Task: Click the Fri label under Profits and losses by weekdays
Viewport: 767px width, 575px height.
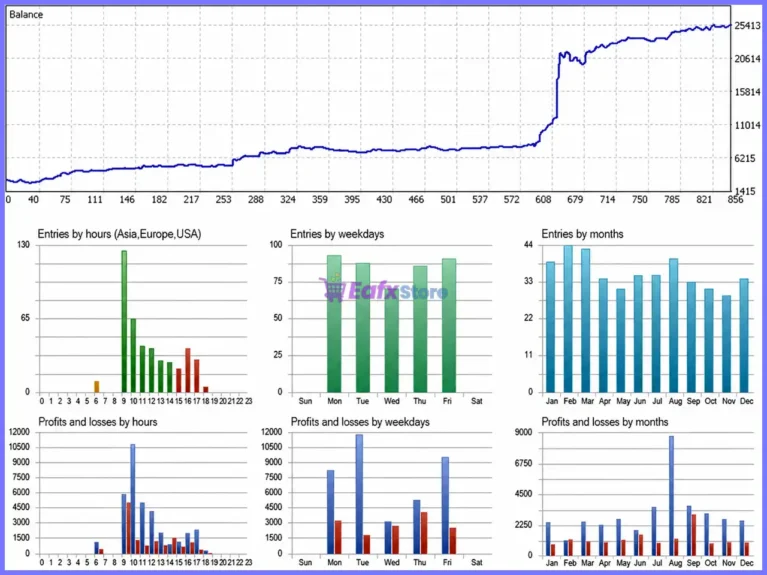Action: coord(448,563)
